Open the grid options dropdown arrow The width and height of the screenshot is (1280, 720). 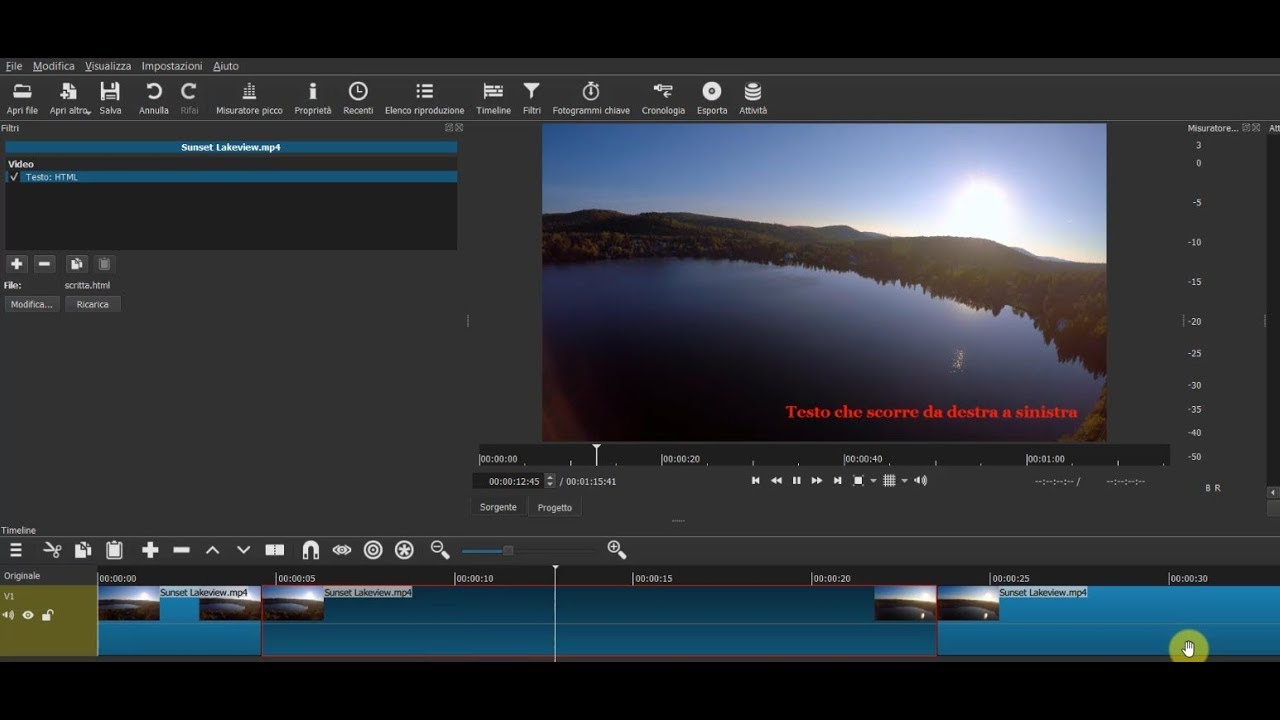tap(905, 481)
